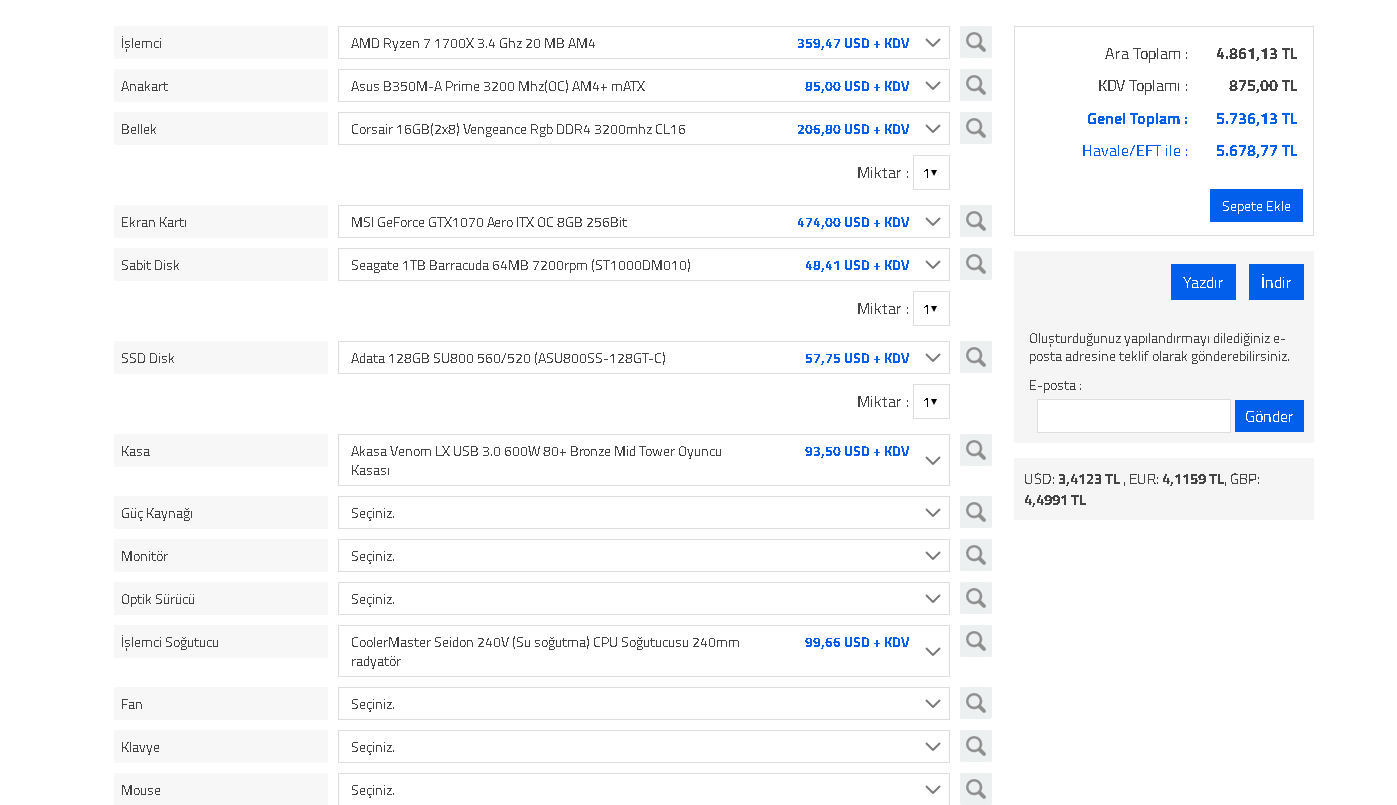1397x805 pixels.
Task: Click the Genel Toplam amount 5.736,13 TL
Action: [1256, 119]
